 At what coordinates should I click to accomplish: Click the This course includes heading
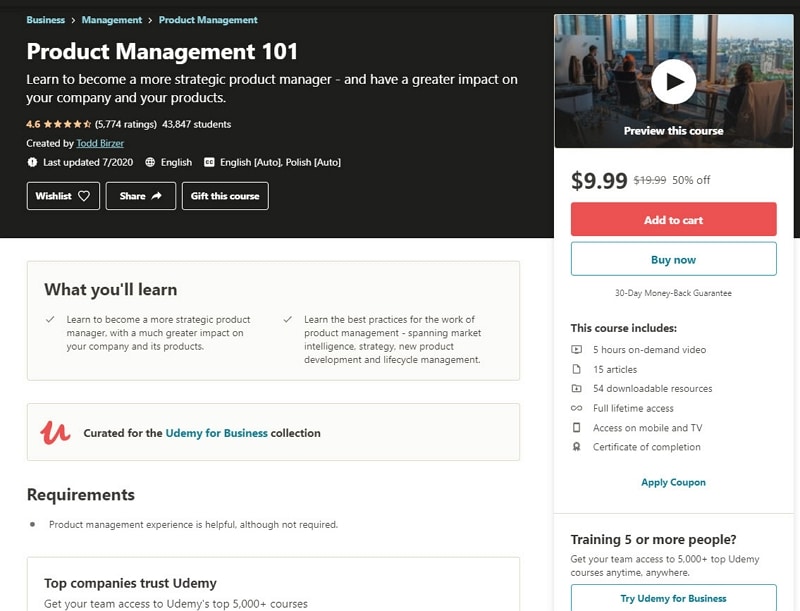tap(623, 328)
